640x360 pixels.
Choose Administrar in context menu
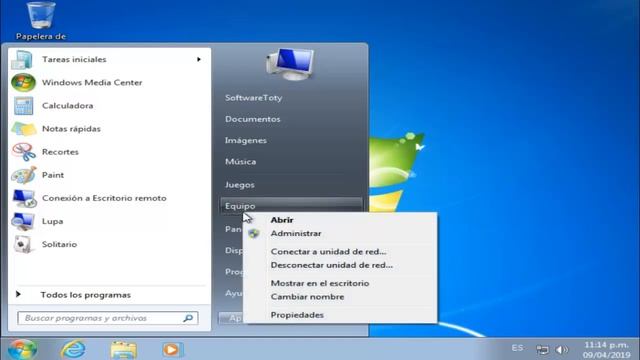(296, 233)
